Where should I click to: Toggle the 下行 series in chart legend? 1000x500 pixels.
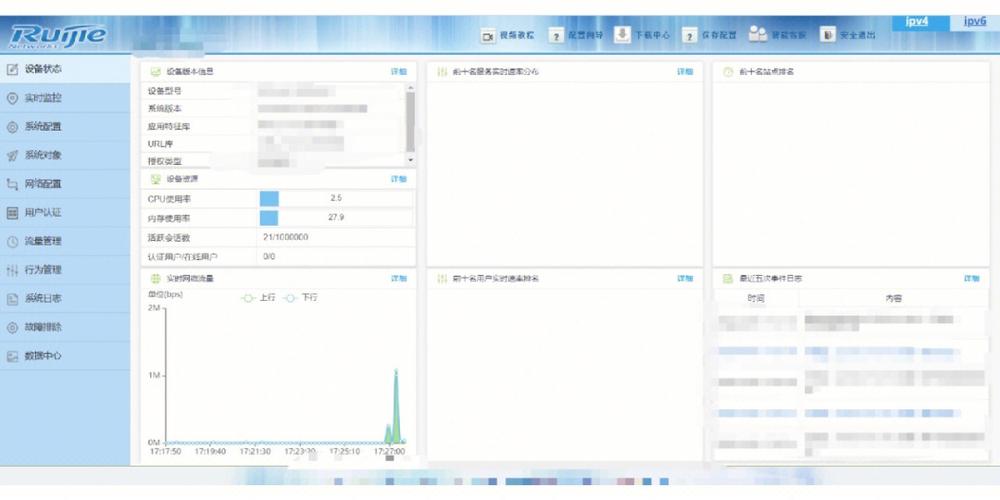pos(300,298)
